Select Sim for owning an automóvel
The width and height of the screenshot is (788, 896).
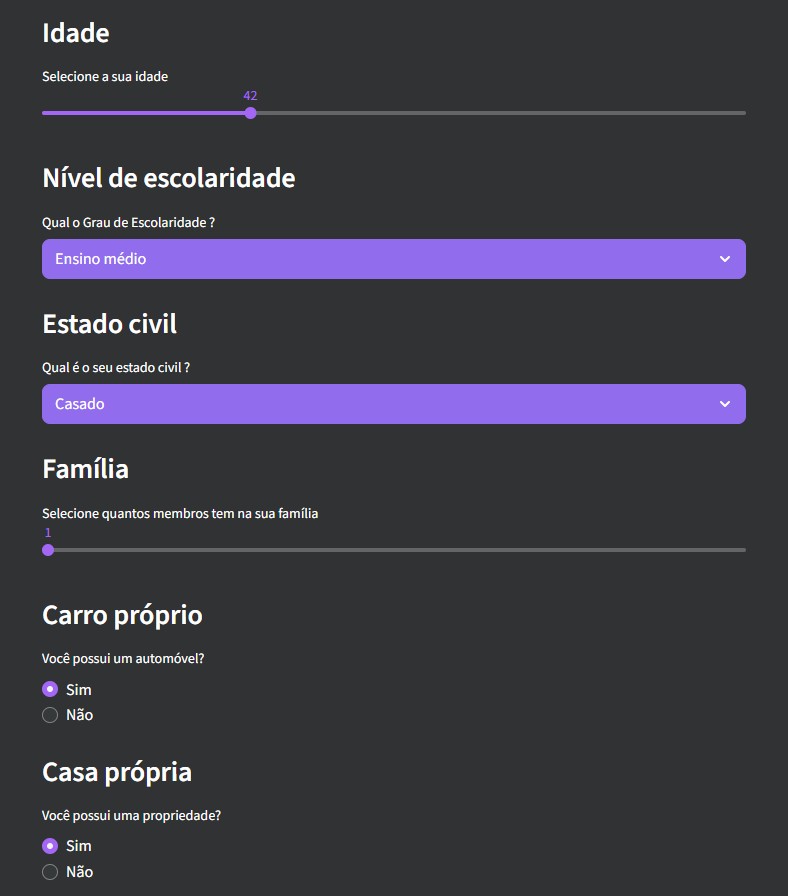50,689
